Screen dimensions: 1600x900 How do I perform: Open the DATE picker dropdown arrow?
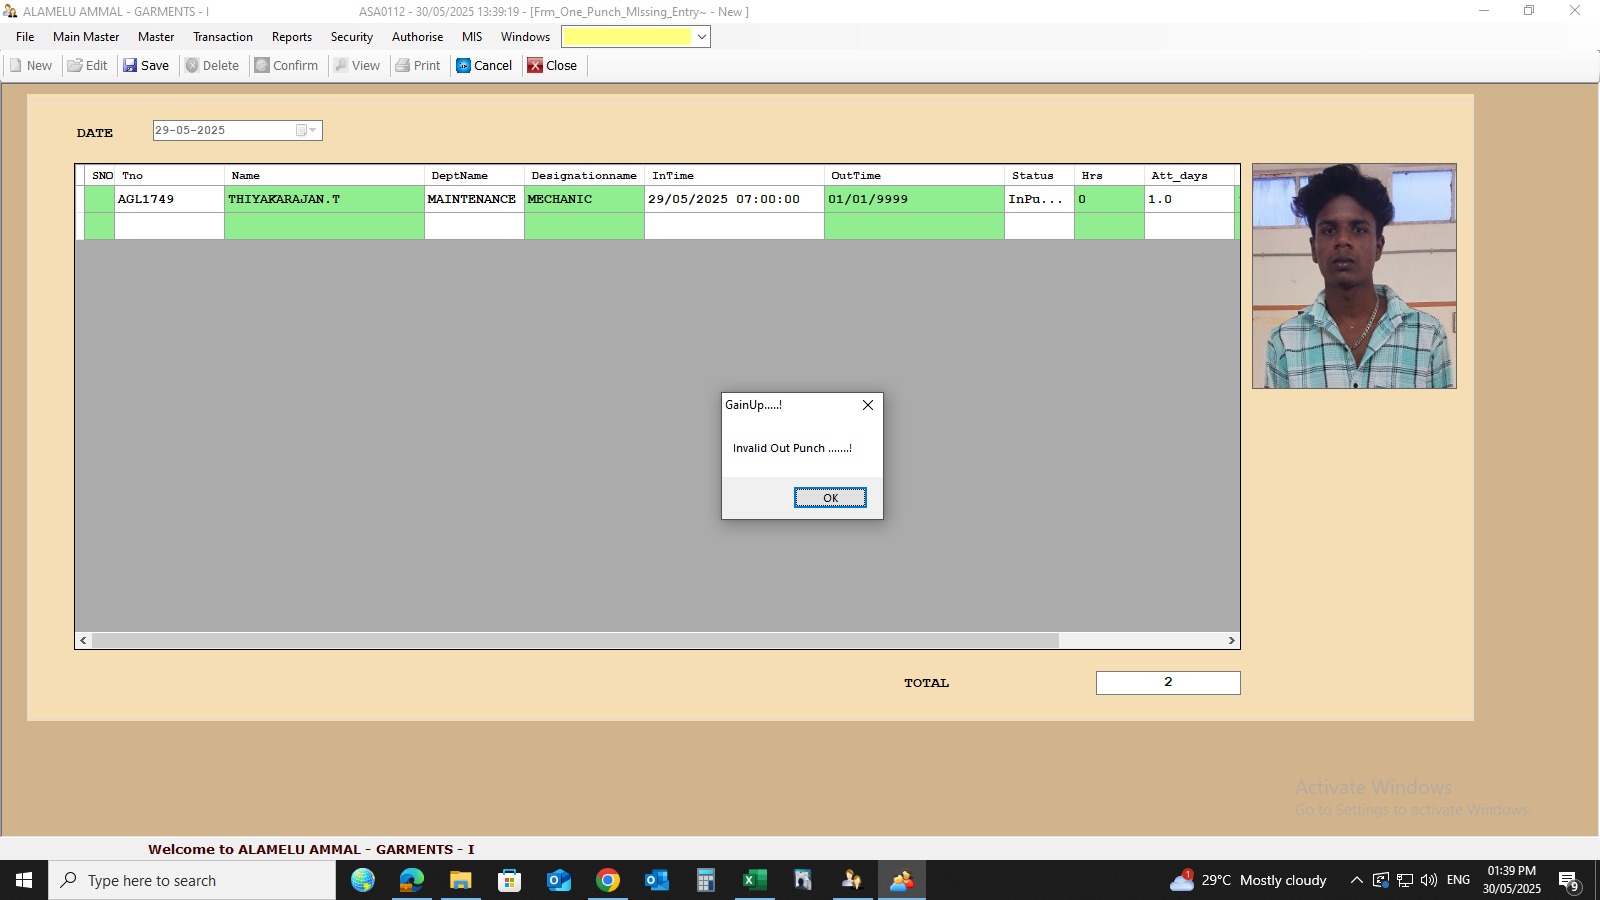pos(312,131)
